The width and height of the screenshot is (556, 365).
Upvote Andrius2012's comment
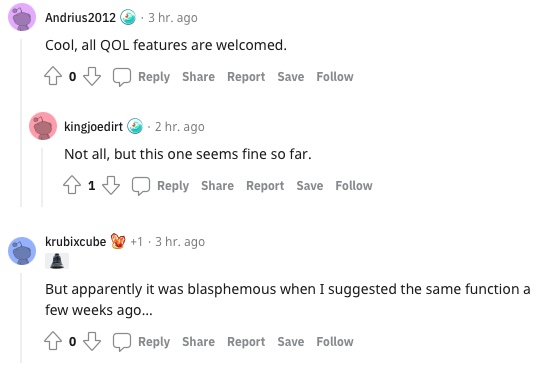click(53, 76)
